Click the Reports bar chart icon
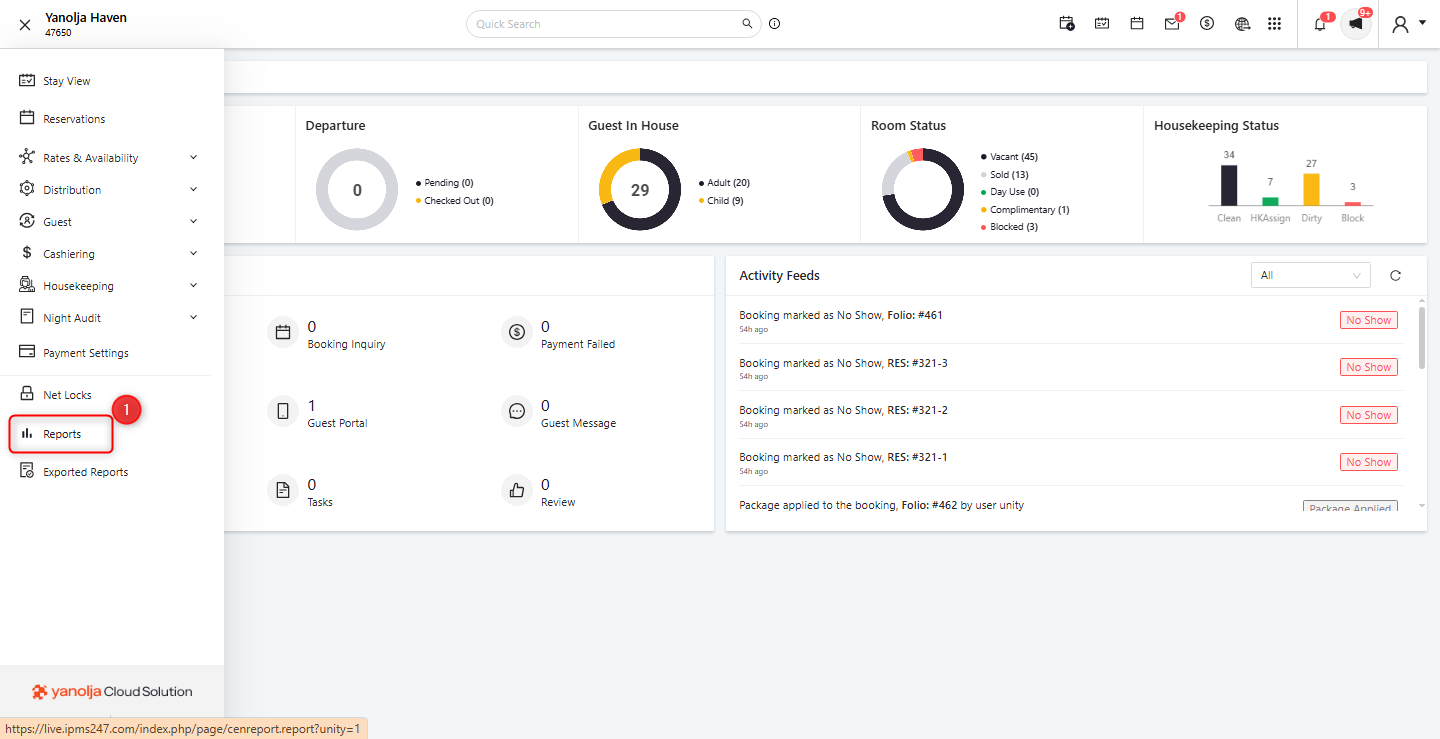 [27, 434]
